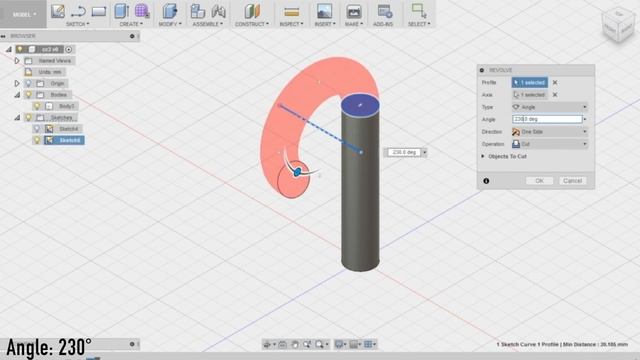This screenshot has width=640, height=360.
Task: Expand the Origin folder
Action: pos(17,83)
